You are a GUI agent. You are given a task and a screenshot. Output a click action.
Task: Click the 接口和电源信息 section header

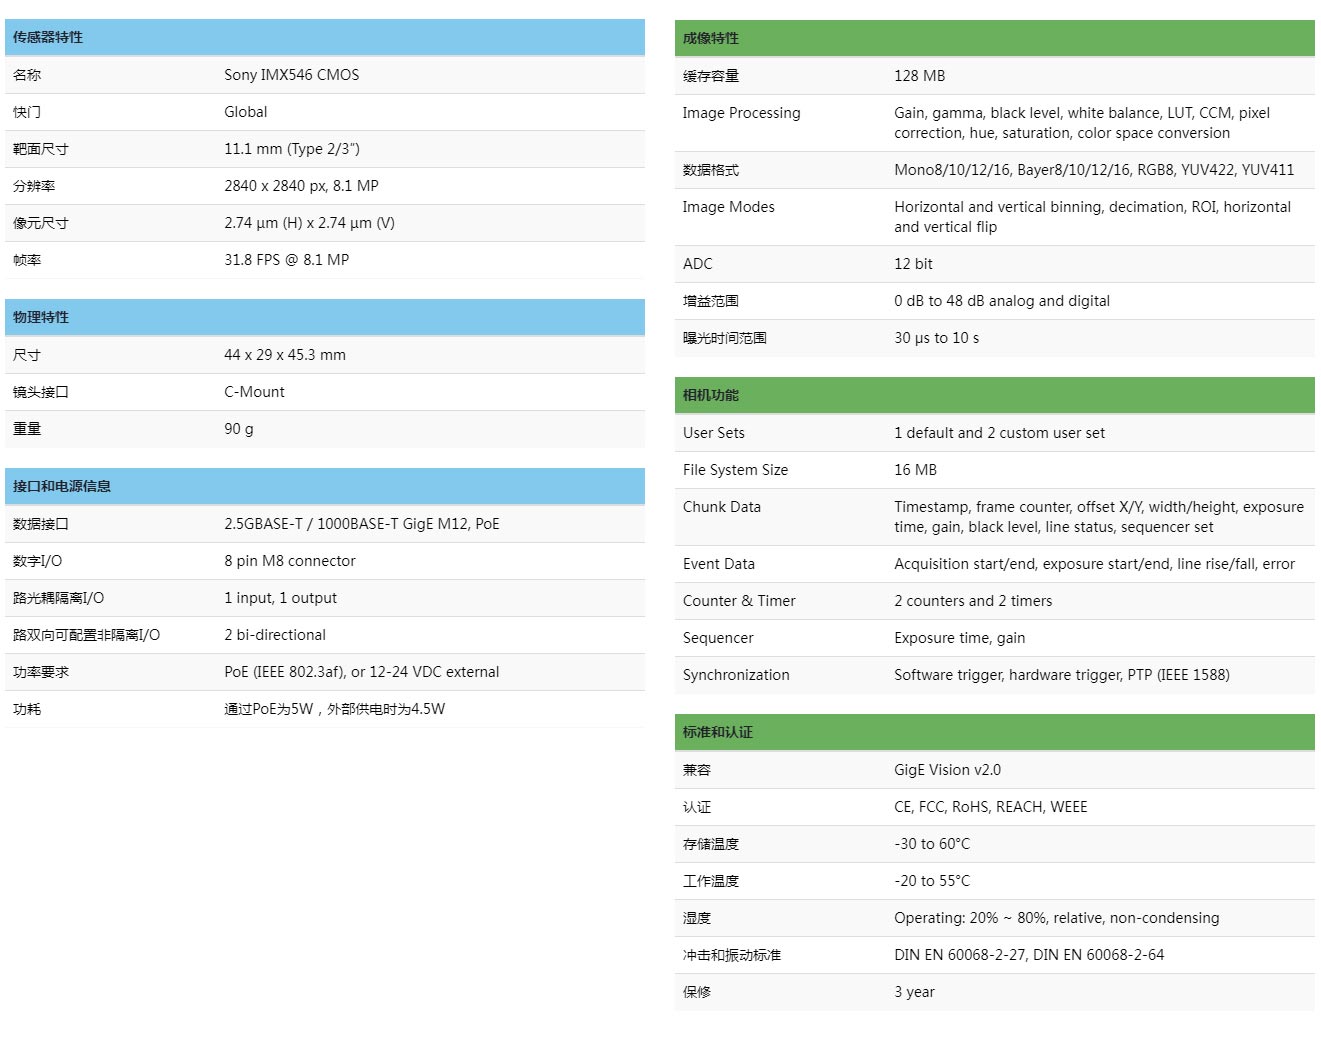point(62,486)
